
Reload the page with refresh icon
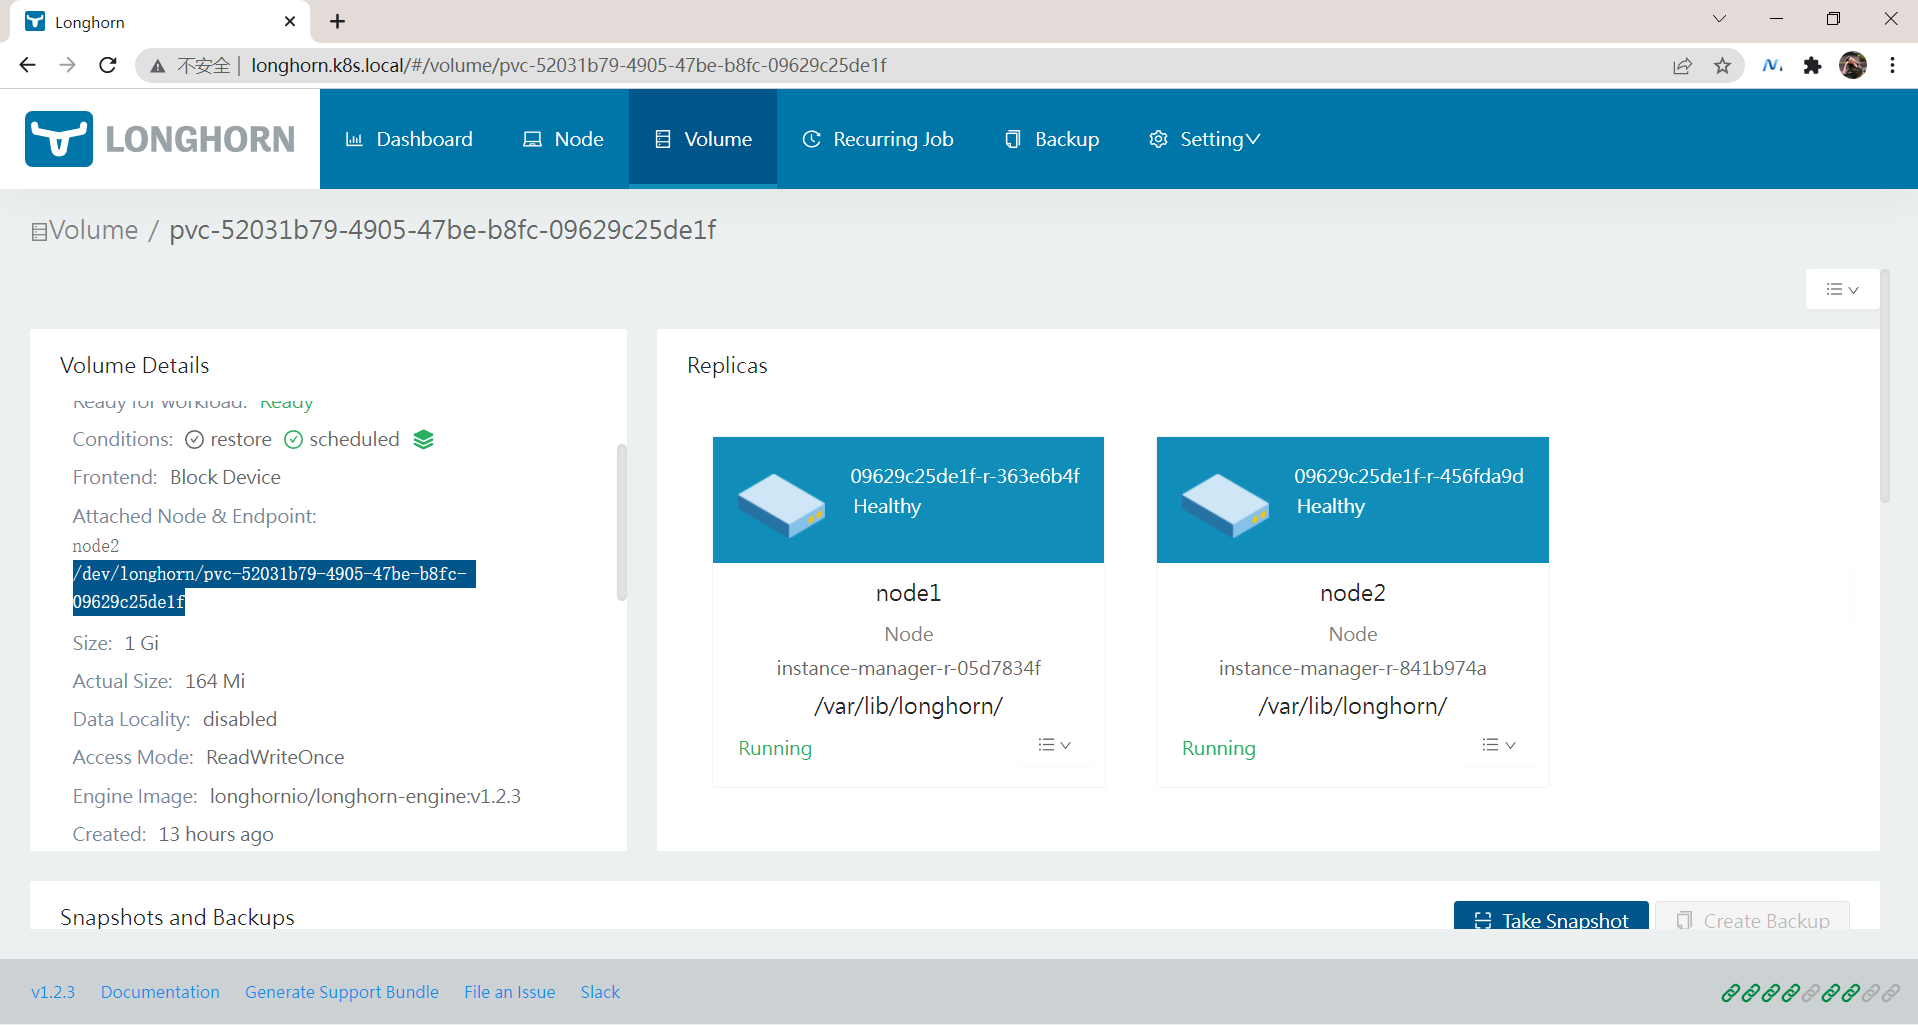coord(108,65)
